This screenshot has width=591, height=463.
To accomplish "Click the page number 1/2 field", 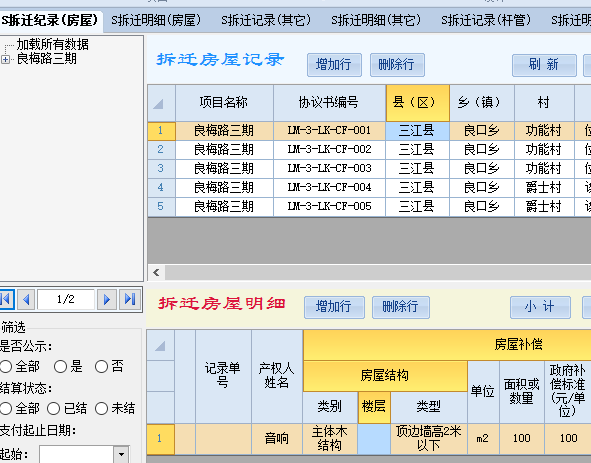I will (66, 300).
